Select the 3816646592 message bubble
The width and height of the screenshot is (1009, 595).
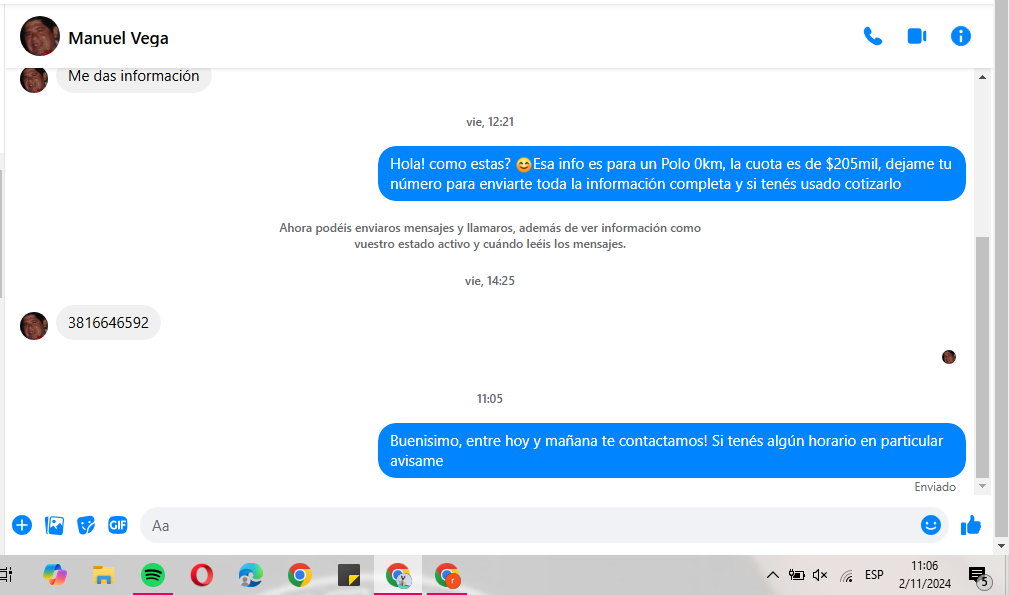(x=108, y=322)
